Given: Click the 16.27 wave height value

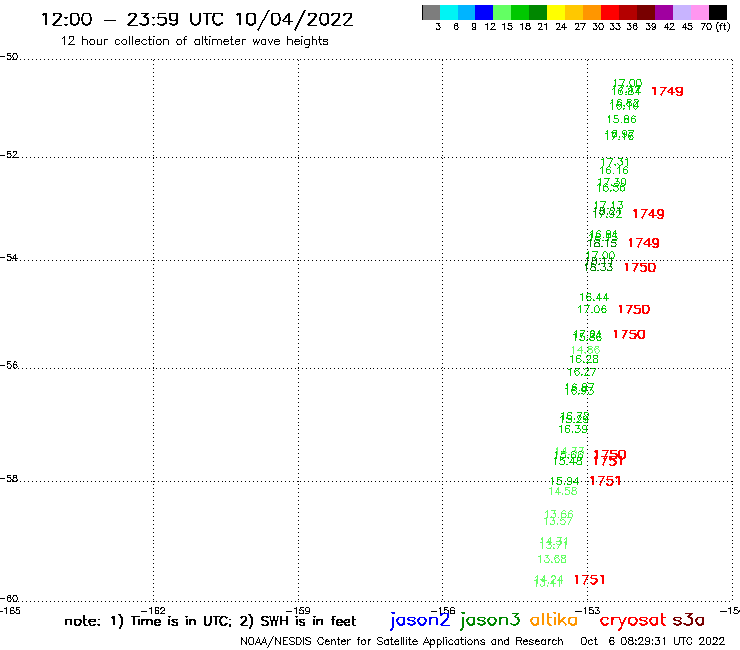Looking at the screenshot, I should 582,372.
